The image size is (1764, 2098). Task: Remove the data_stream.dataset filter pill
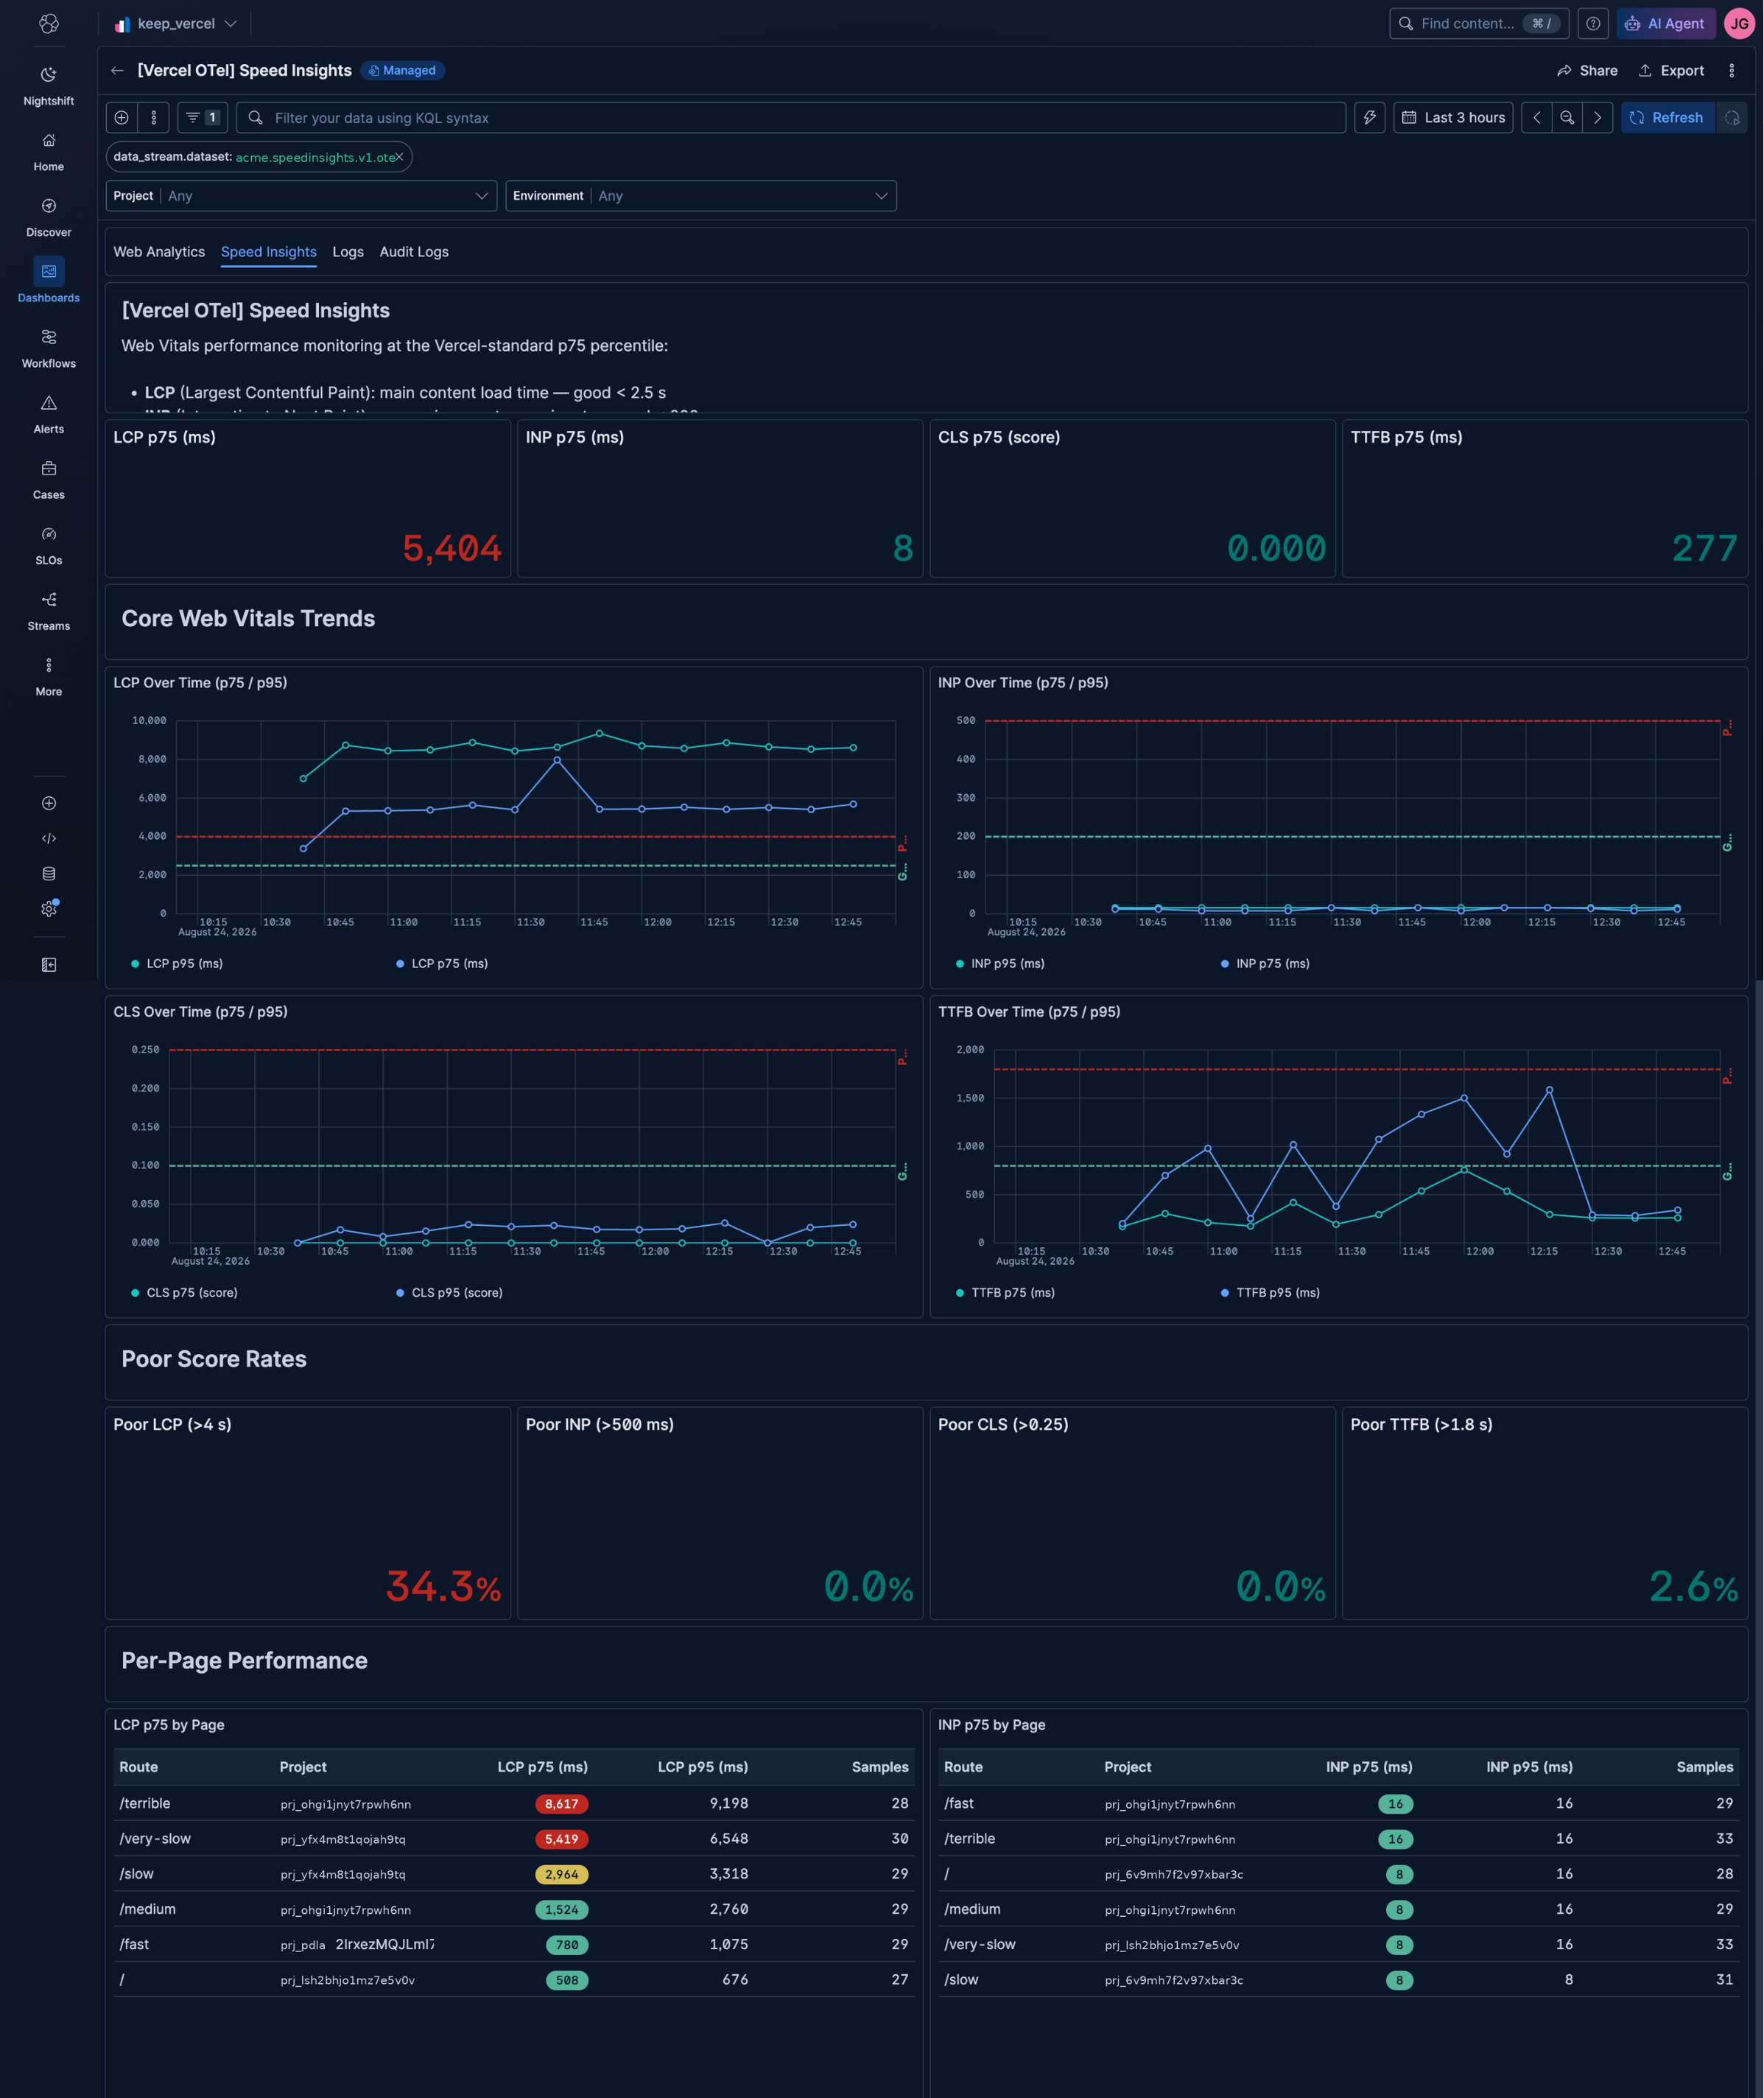(x=399, y=157)
